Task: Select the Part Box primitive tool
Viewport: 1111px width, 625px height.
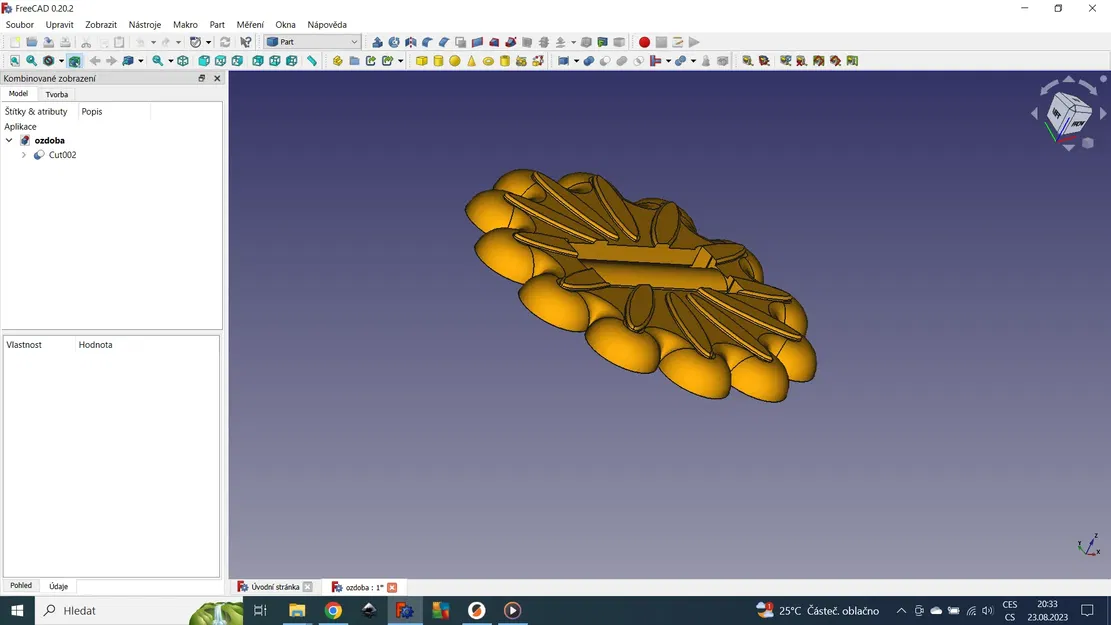Action: (421, 60)
